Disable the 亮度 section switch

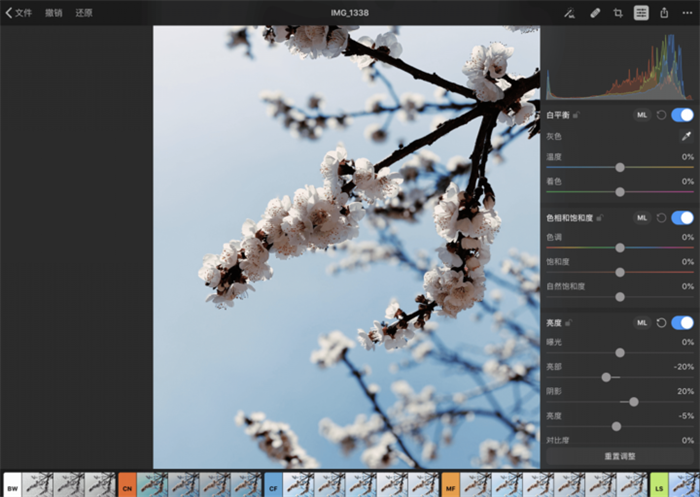[682, 323]
